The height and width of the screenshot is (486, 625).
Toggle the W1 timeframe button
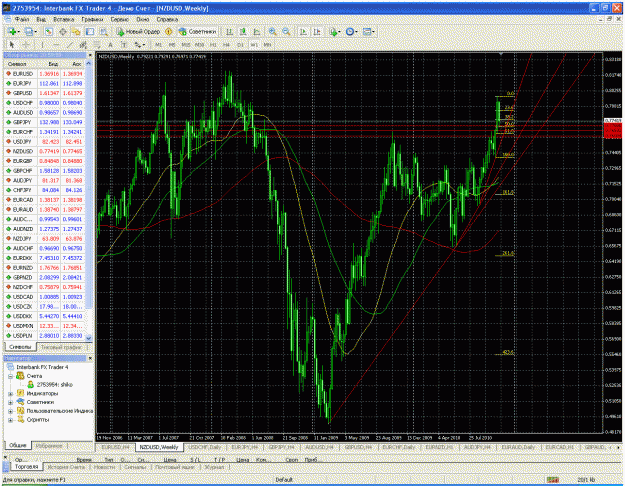click(254, 45)
